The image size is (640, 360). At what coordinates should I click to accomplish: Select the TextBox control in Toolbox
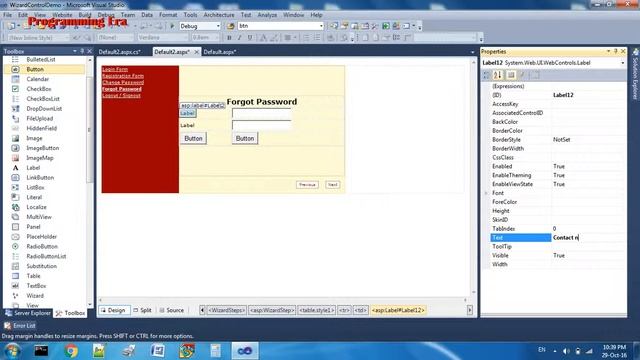click(x=44, y=286)
